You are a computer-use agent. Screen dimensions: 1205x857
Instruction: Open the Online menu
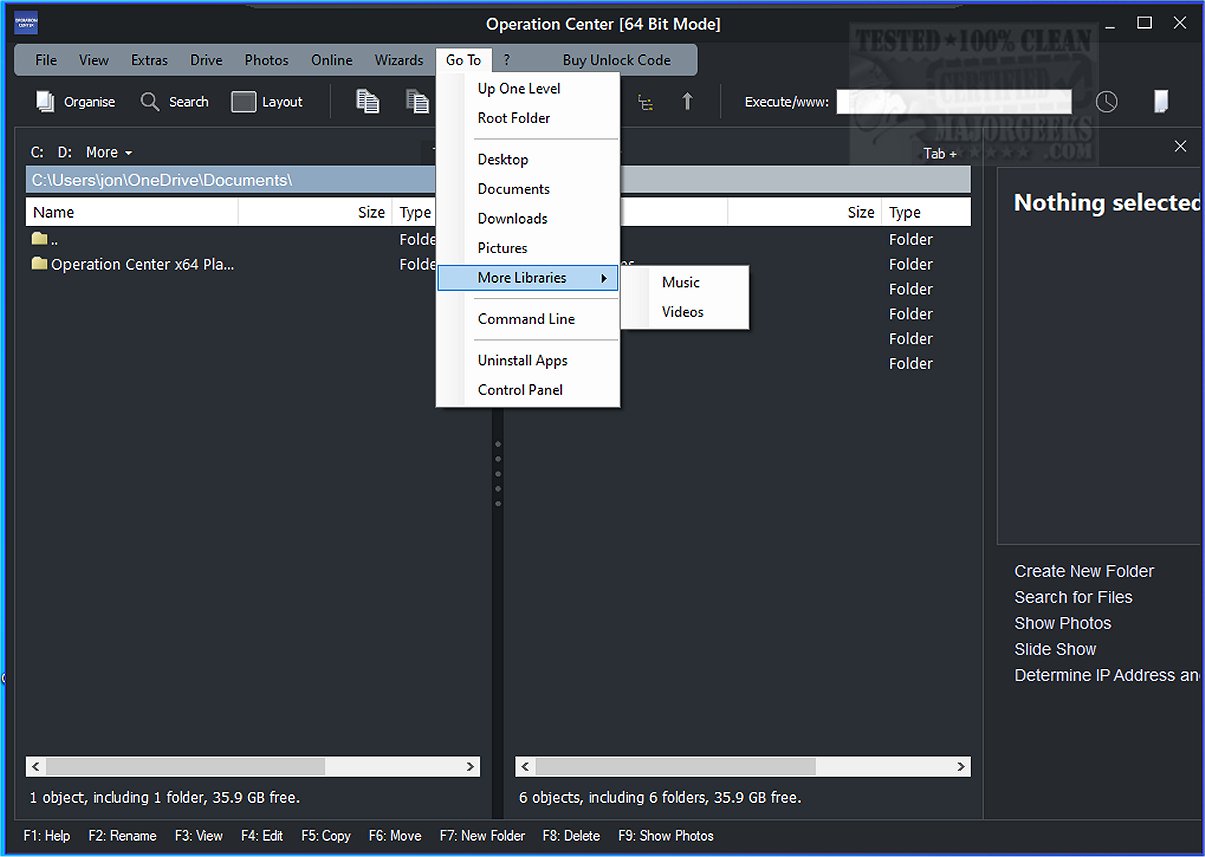point(331,60)
